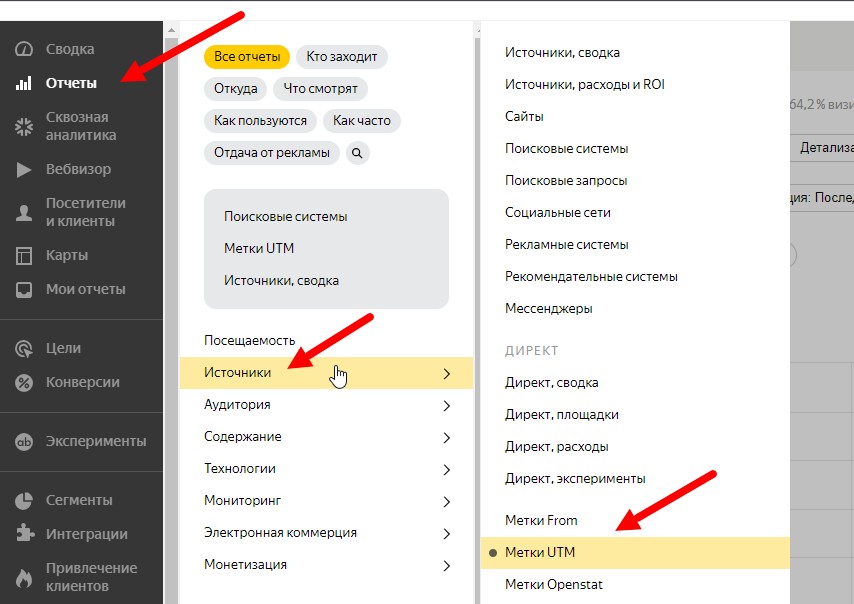Click the Посетители и клиенты person icon
This screenshot has width=854, height=604.
coord(25,212)
